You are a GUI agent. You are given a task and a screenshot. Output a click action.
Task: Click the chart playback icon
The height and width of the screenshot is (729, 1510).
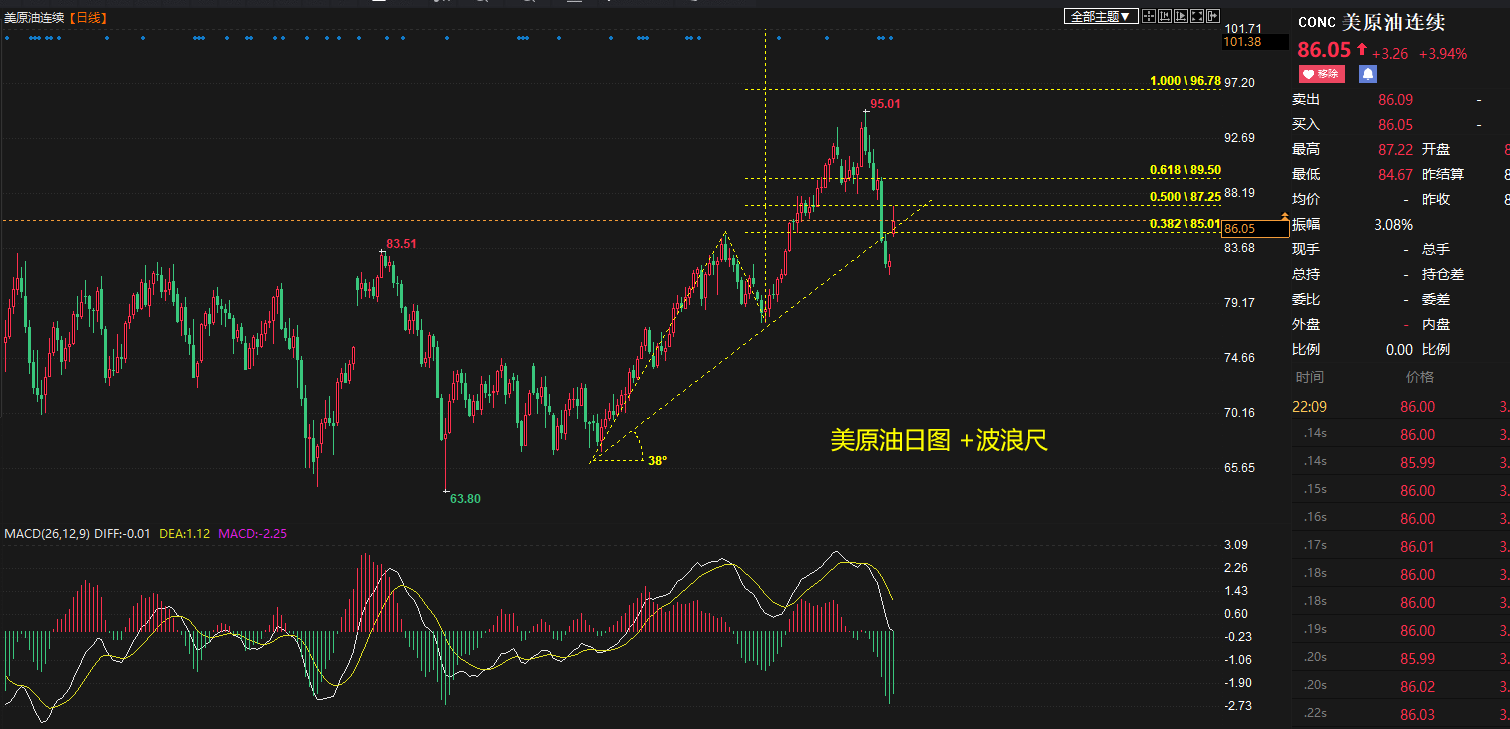click(1181, 16)
